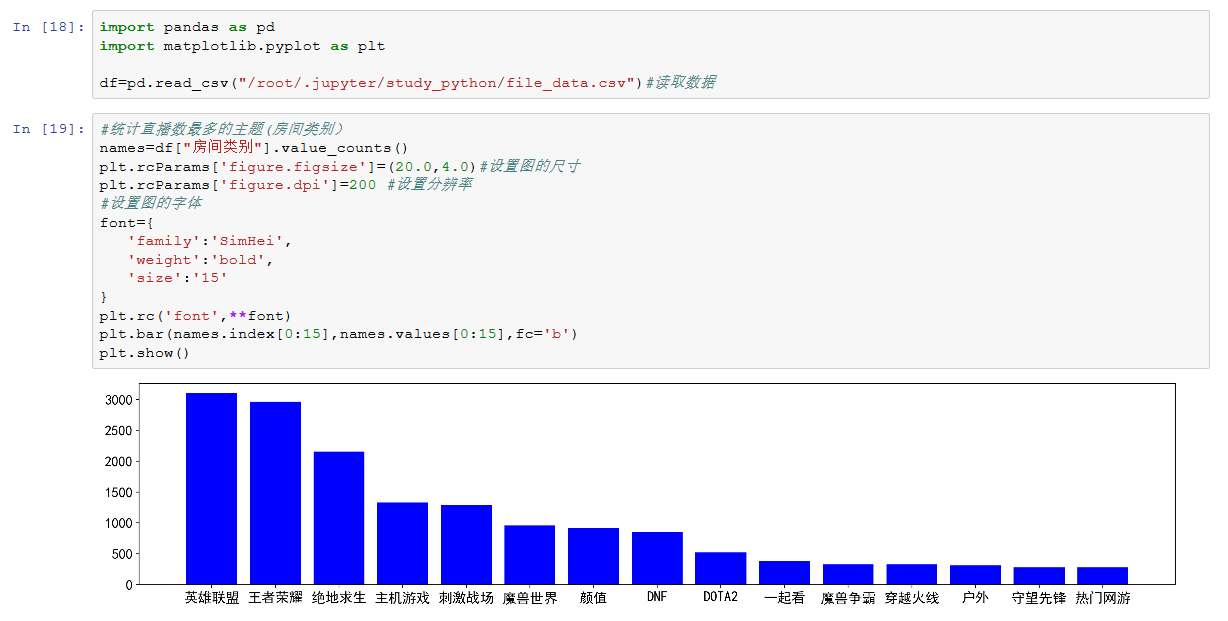Click the plt.bar(...) code line
Screen dimensions: 1228x621
coord(338,334)
